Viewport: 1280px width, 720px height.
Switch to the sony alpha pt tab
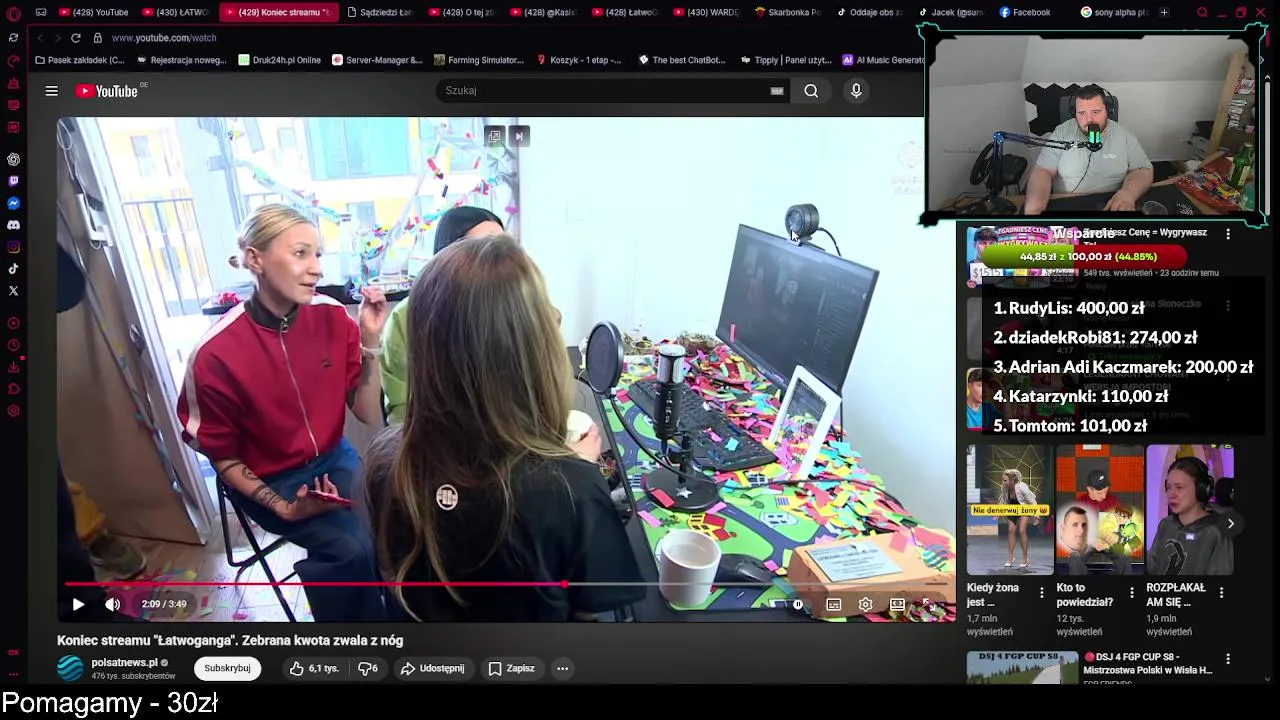(x=1114, y=12)
